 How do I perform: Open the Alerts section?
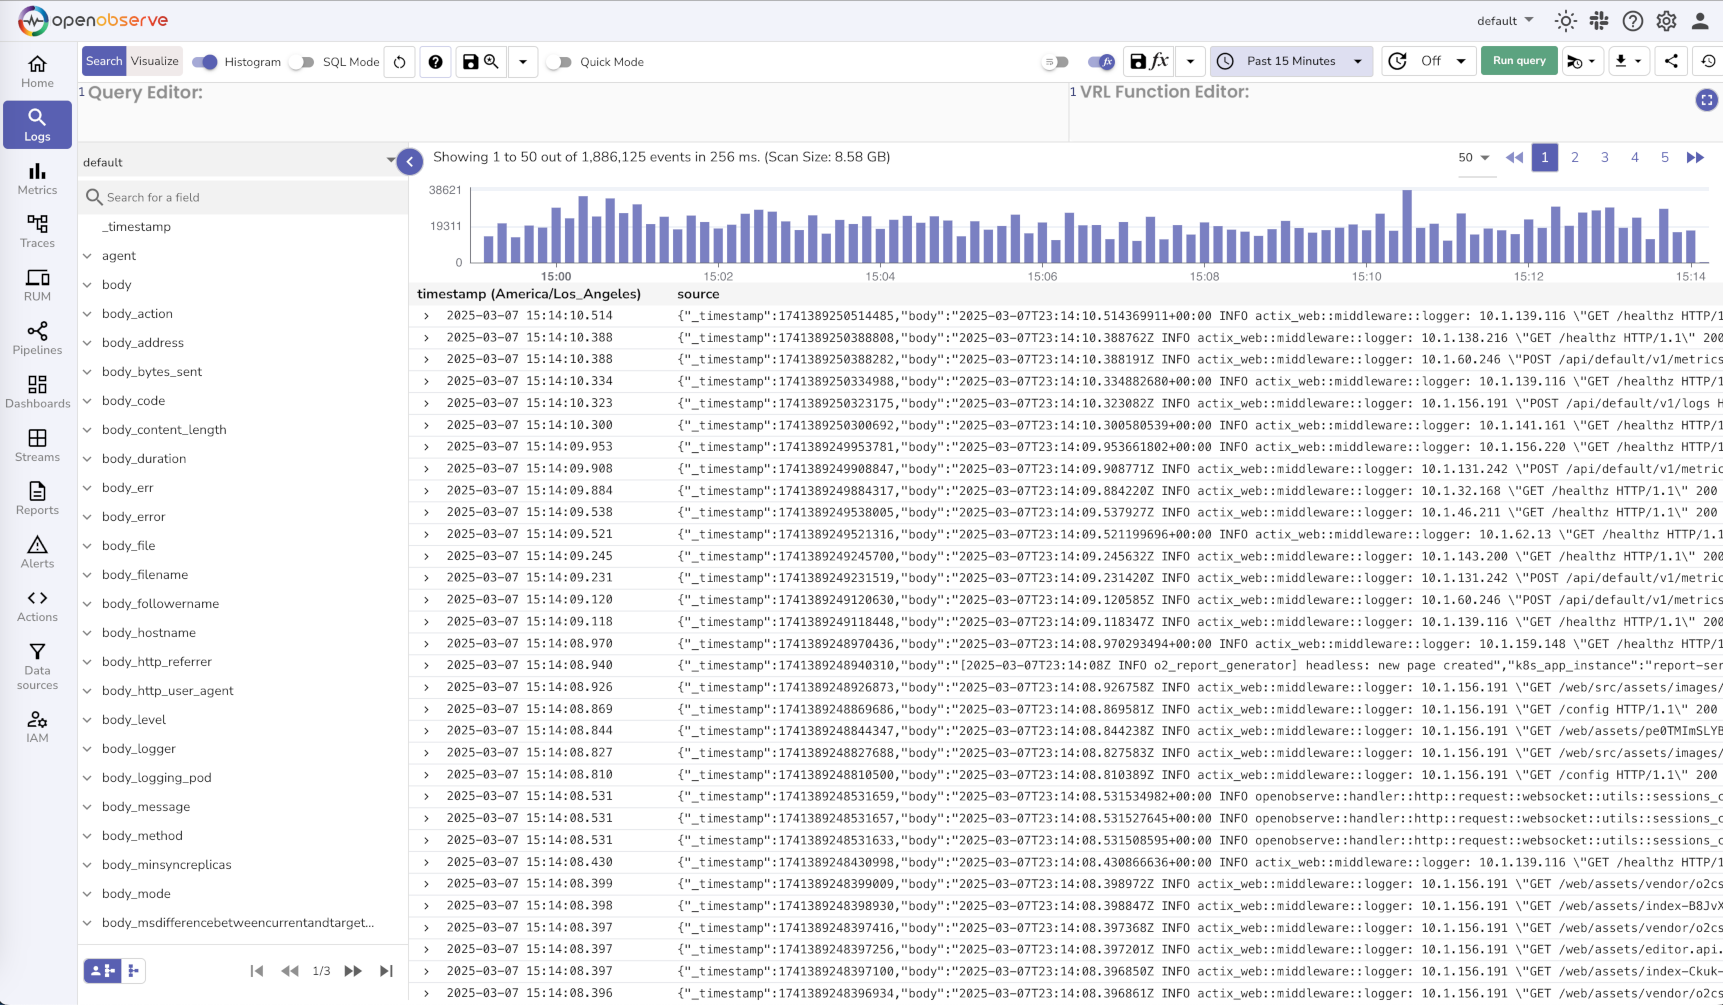click(37, 550)
